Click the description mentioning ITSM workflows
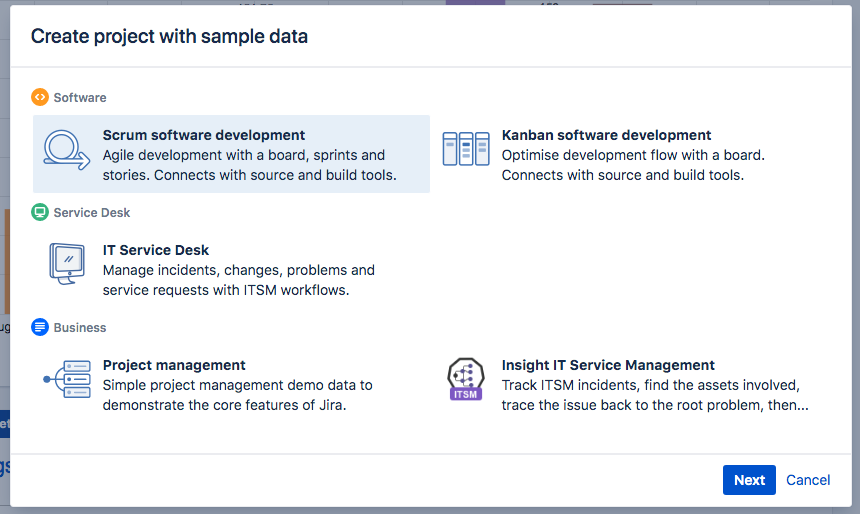 click(x=239, y=280)
